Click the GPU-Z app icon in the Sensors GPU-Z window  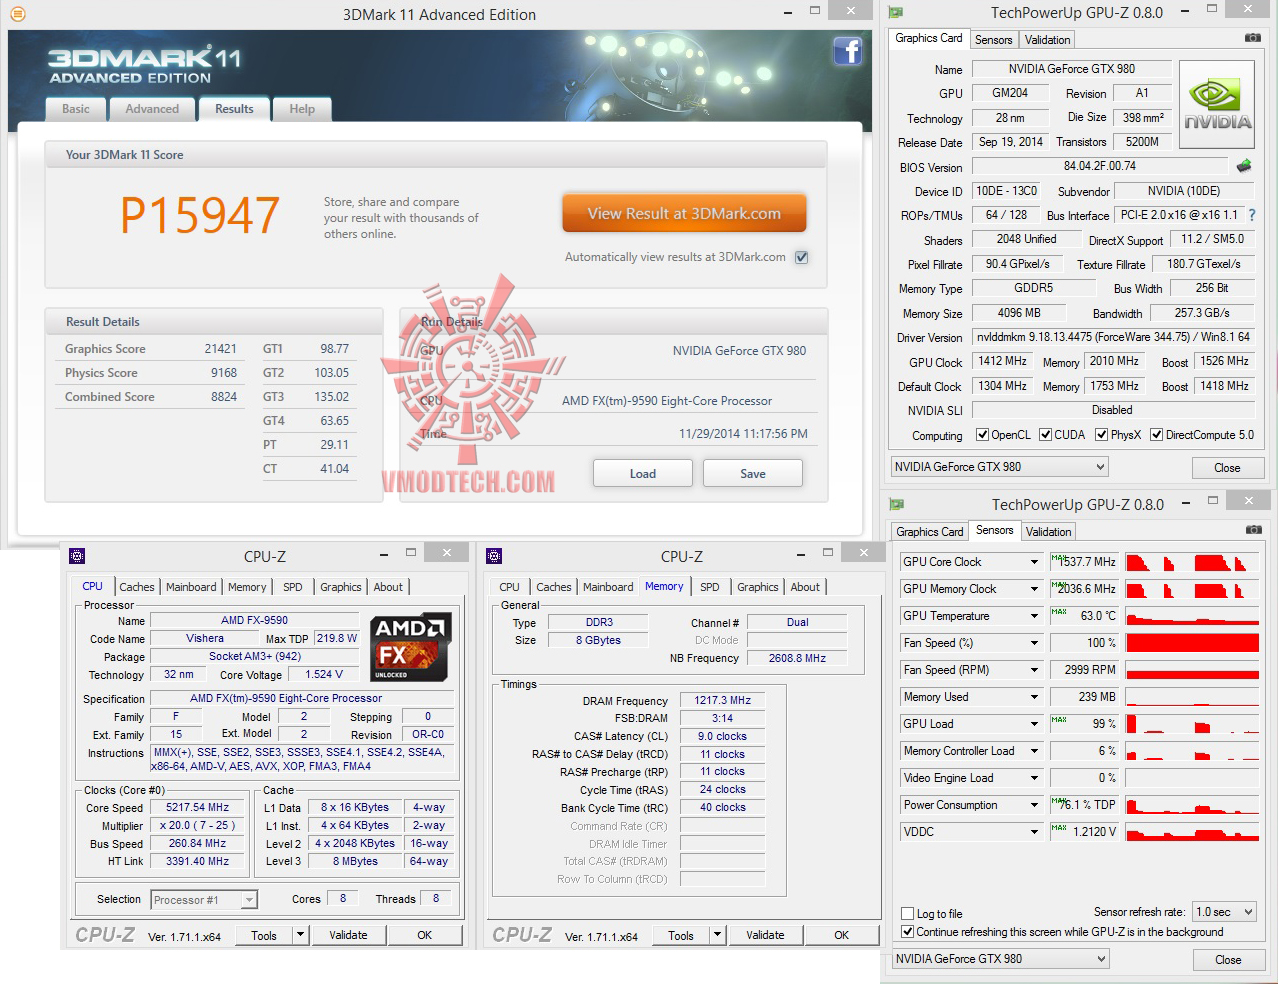(897, 504)
